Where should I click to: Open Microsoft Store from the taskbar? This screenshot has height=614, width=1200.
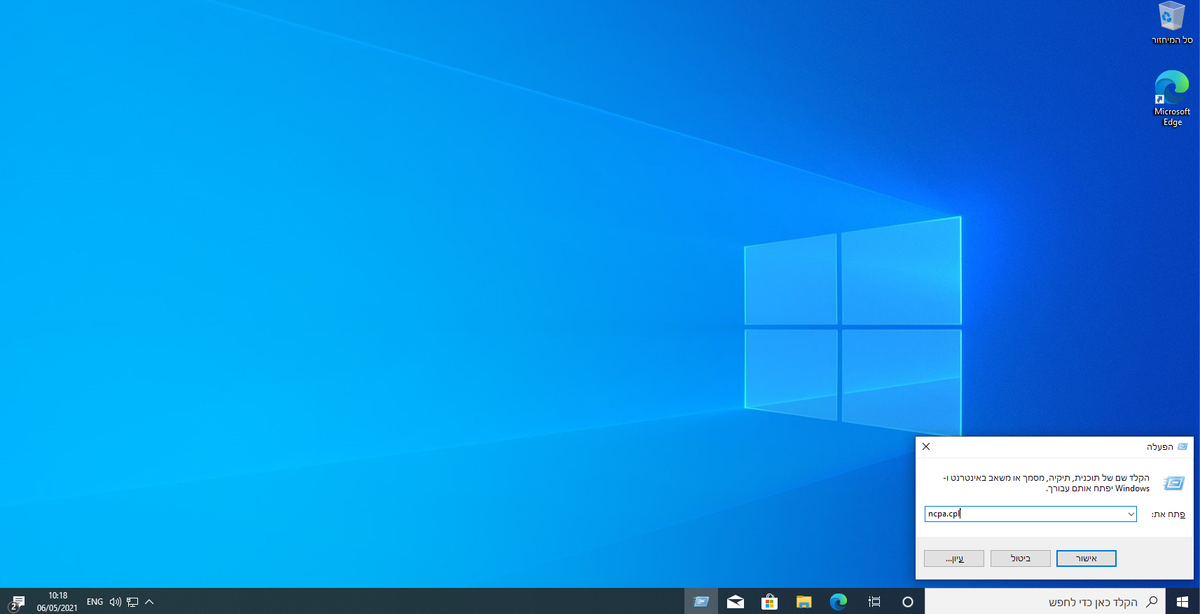point(769,601)
